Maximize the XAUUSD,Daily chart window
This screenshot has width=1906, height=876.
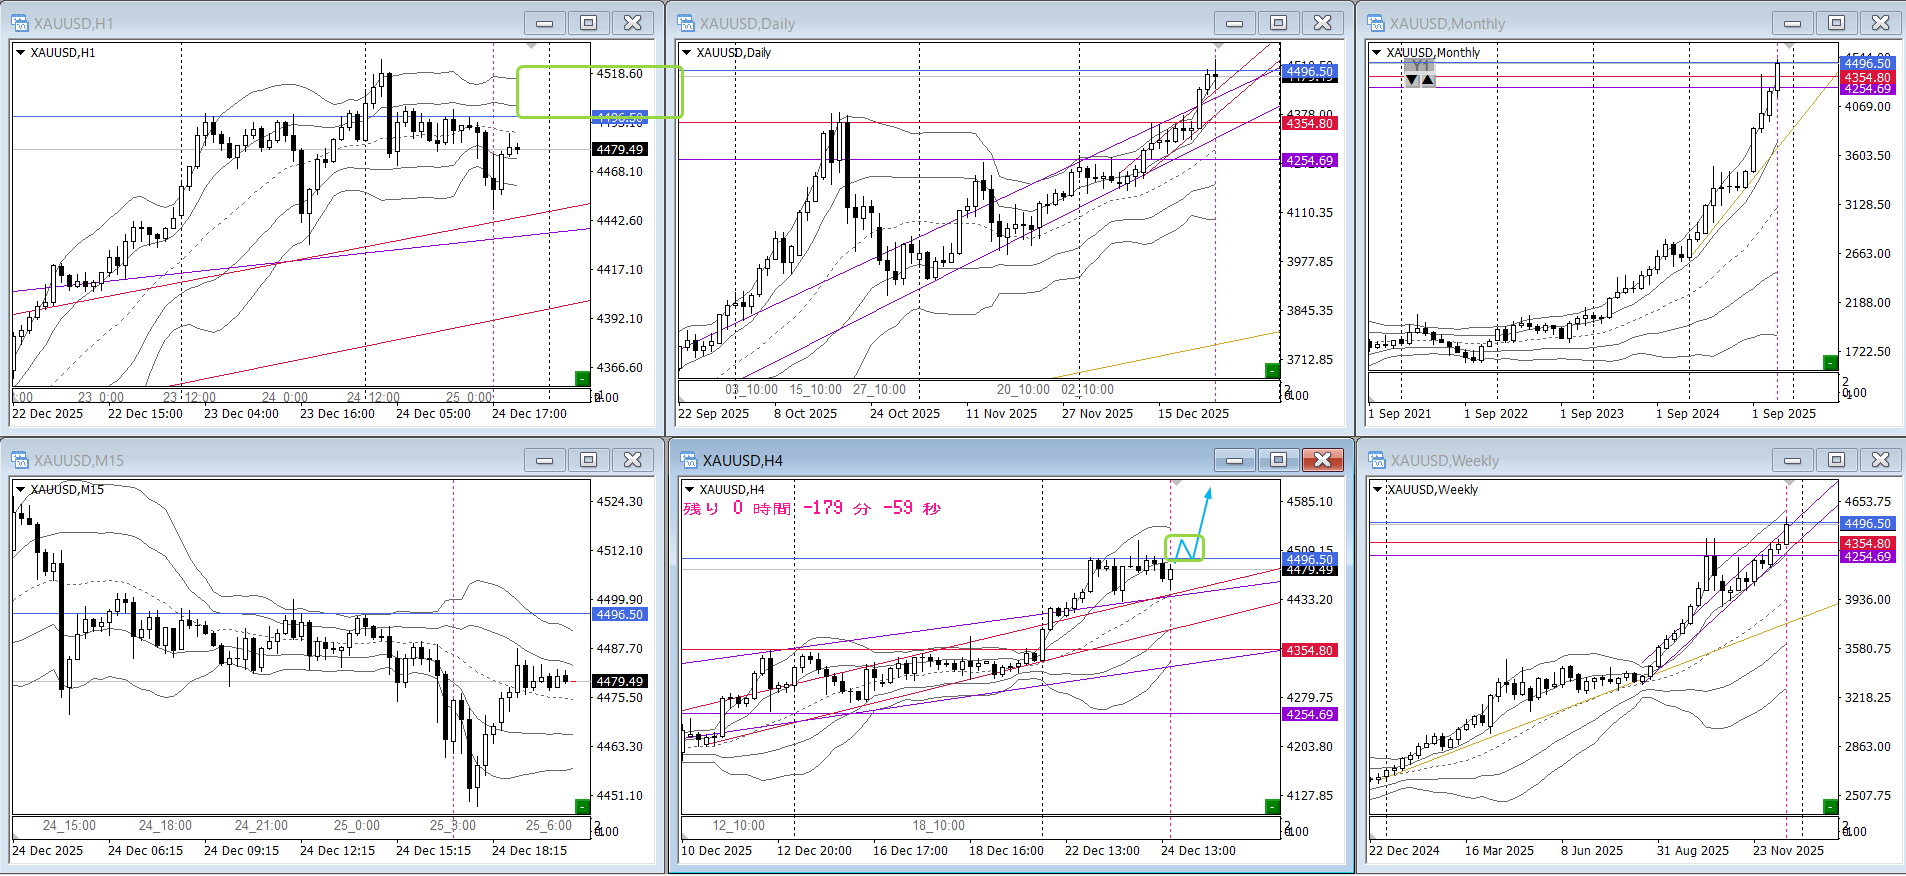(x=1278, y=23)
